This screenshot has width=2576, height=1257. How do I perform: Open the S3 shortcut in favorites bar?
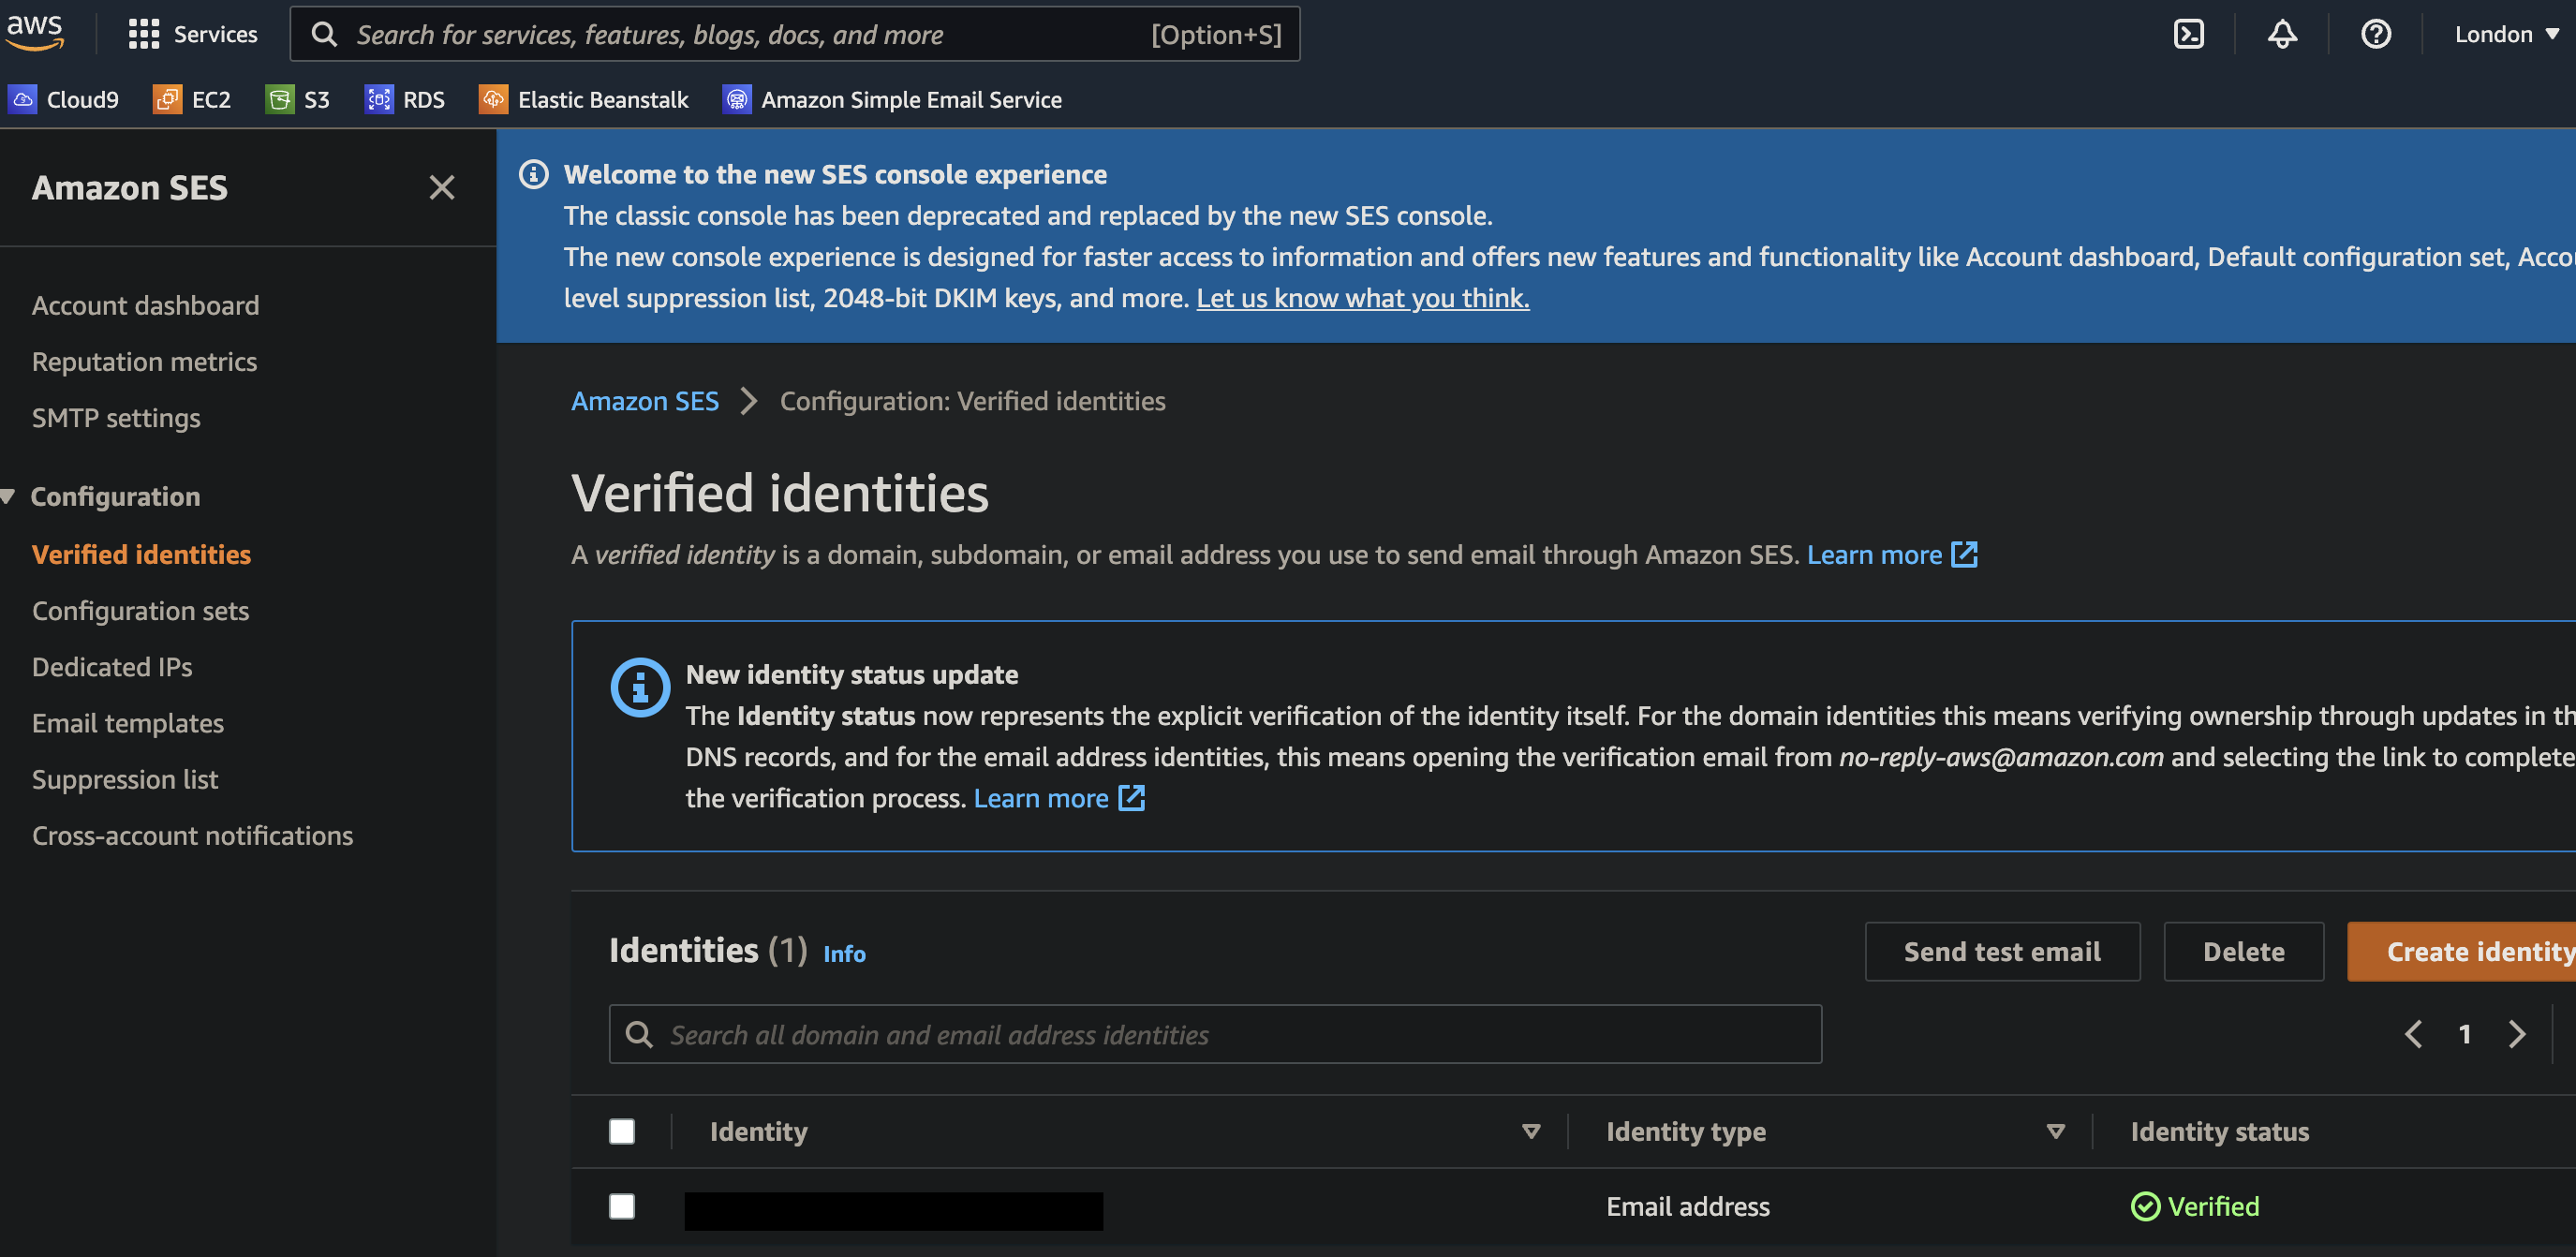click(x=298, y=99)
